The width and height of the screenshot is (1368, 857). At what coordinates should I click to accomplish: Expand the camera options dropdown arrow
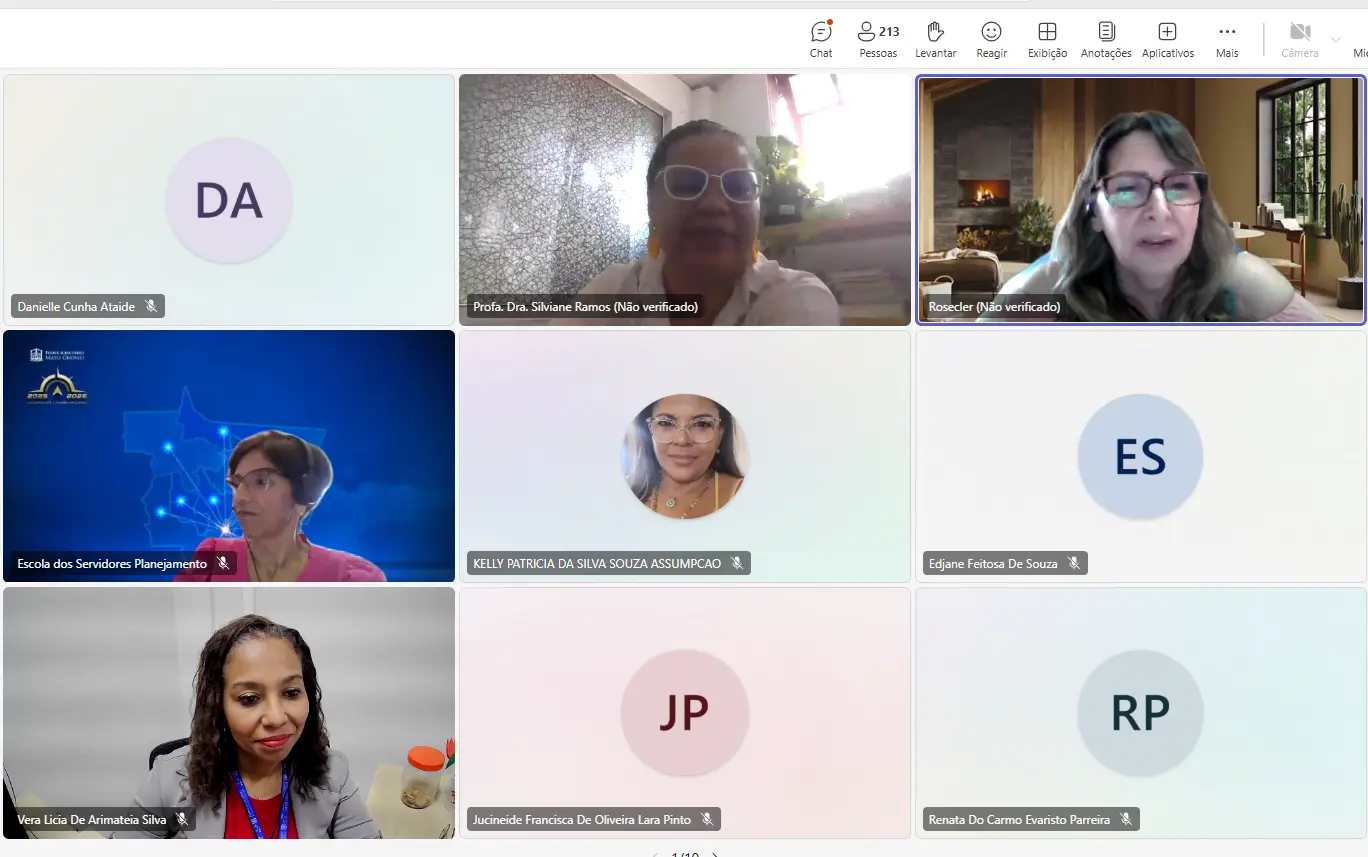click(1335, 40)
